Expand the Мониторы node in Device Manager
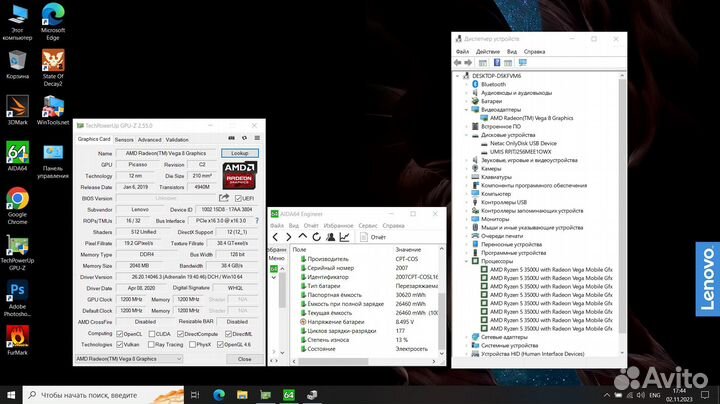The image size is (720, 404). (x=467, y=219)
